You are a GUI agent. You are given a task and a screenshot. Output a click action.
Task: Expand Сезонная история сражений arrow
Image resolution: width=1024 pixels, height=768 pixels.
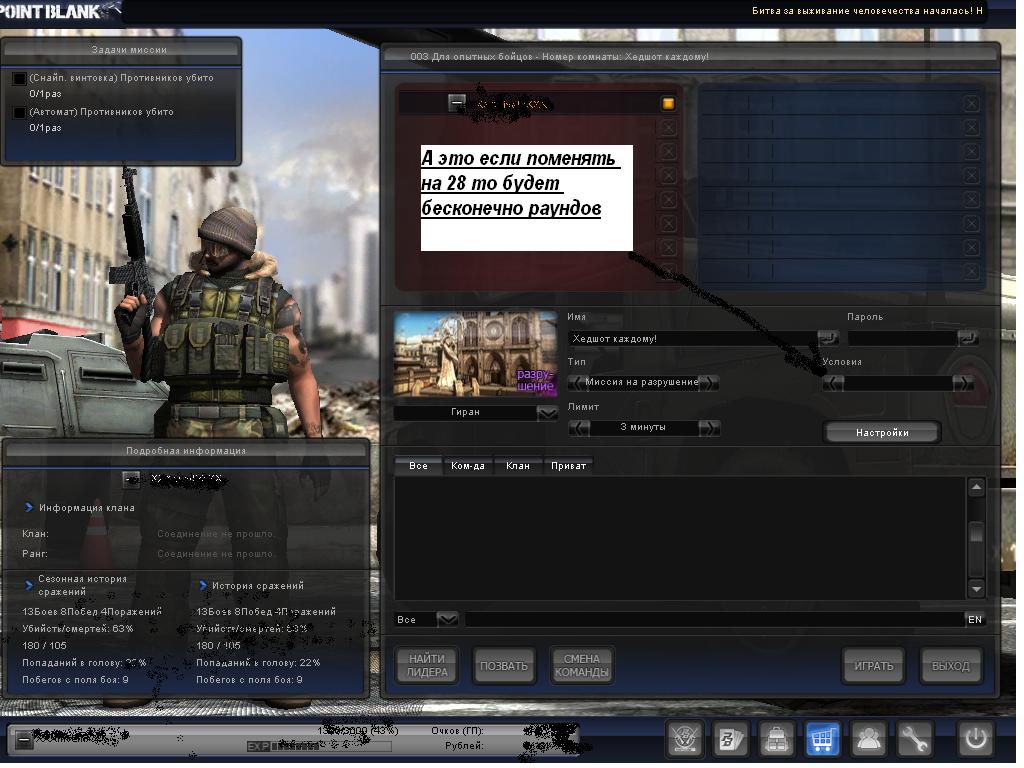(29, 585)
